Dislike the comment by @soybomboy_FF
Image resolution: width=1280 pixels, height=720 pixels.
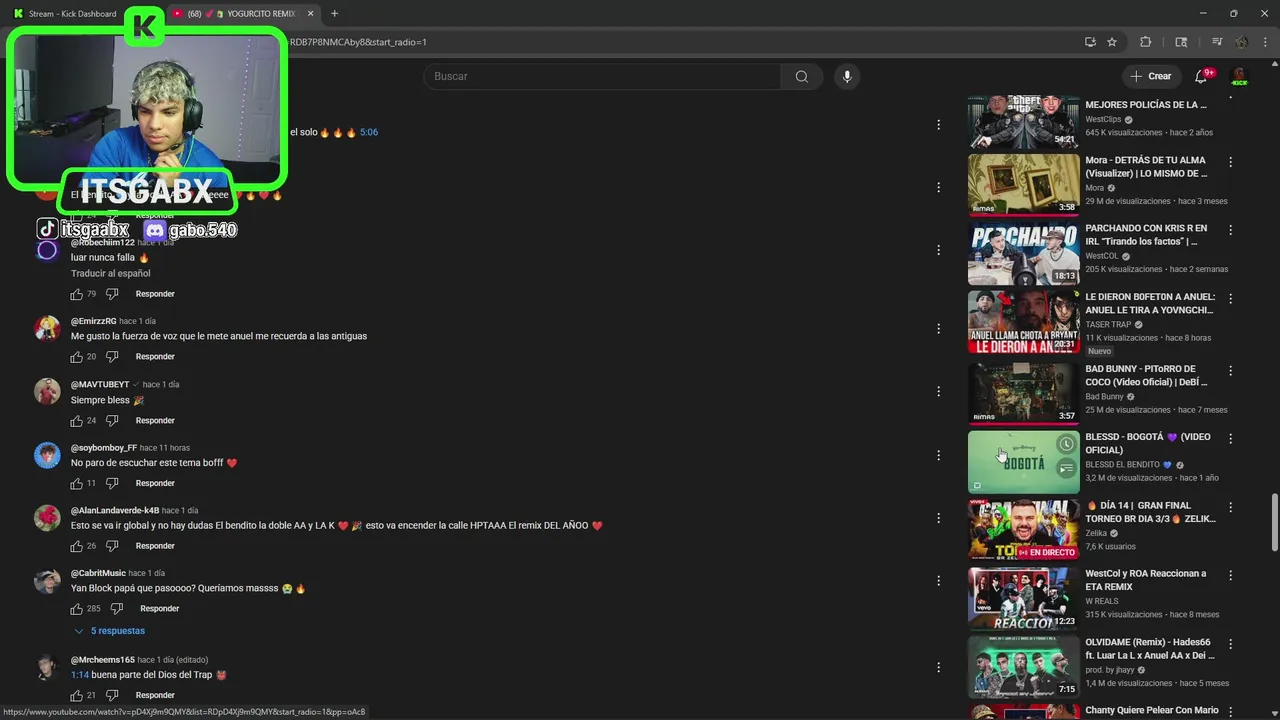pyautogui.click(x=112, y=483)
